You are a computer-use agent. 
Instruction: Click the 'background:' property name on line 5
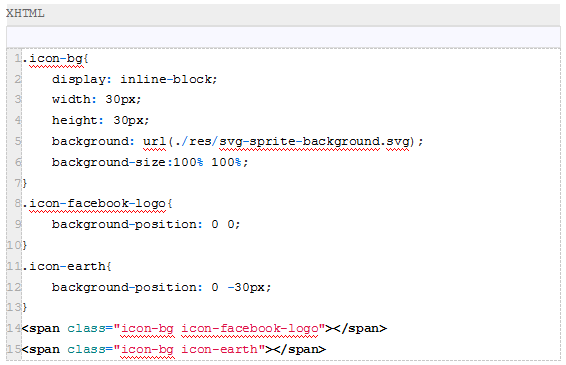[x=93, y=141]
